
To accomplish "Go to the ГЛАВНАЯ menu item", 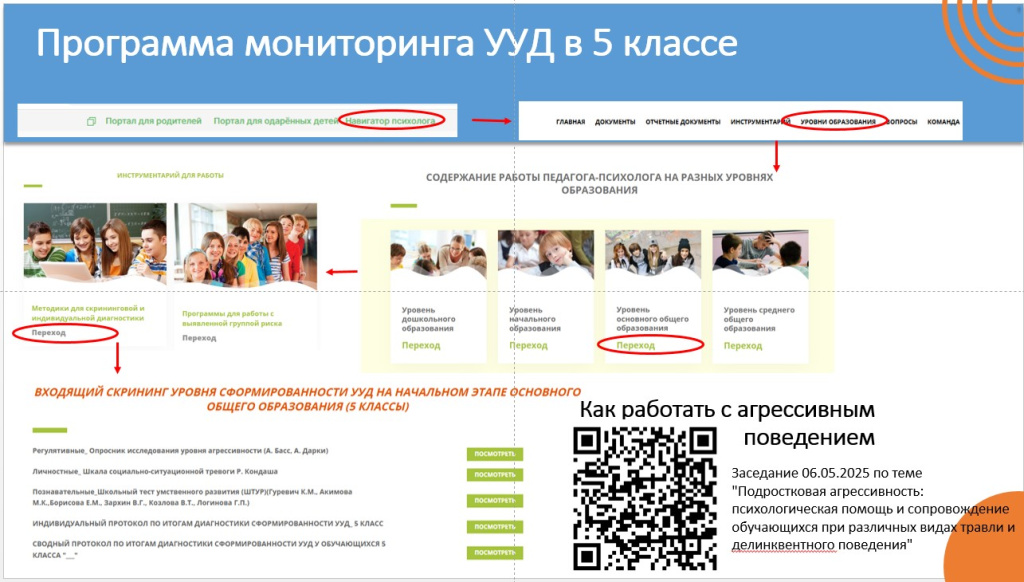I will pyautogui.click(x=570, y=122).
